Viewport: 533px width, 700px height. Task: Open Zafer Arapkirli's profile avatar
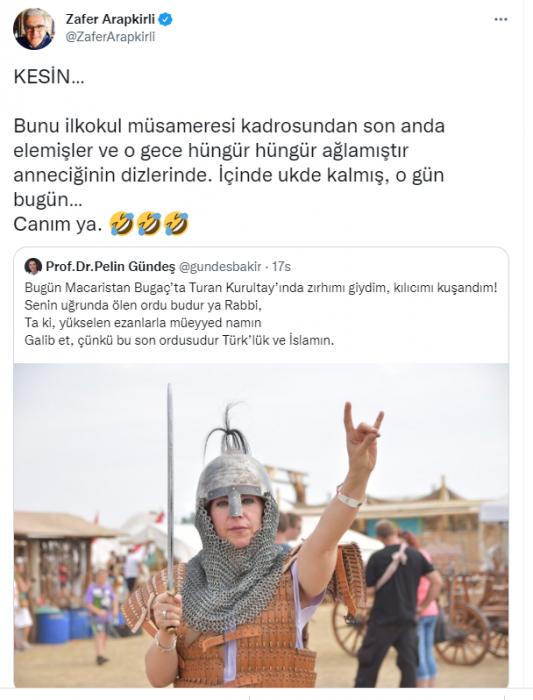click(x=34, y=28)
